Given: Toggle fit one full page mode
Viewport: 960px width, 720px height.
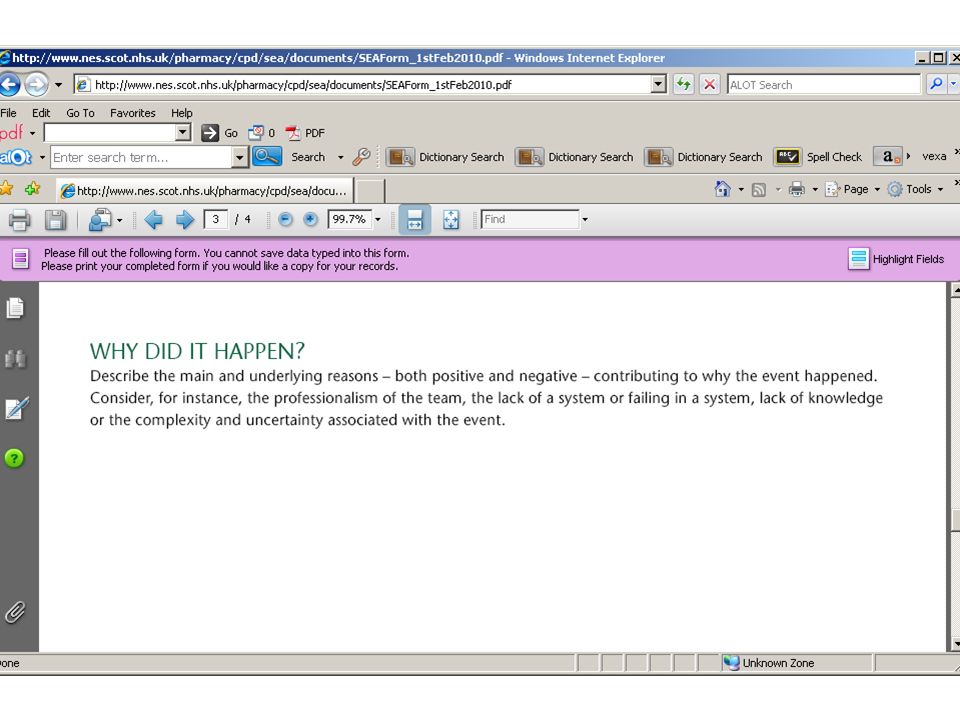Looking at the screenshot, I should [x=451, y=219].
